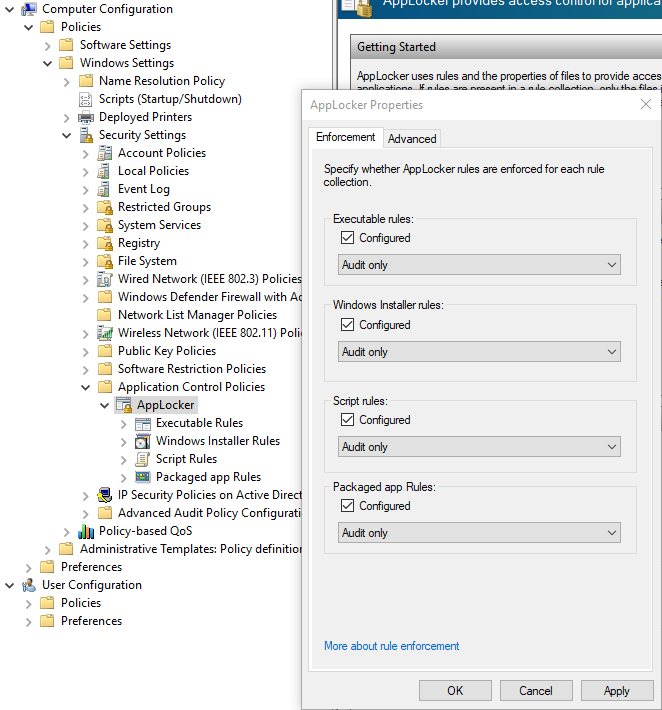The width and height of the screenshot is (662, 710).
Task: Click the Script Rules icon
Action: coord(143,459)
